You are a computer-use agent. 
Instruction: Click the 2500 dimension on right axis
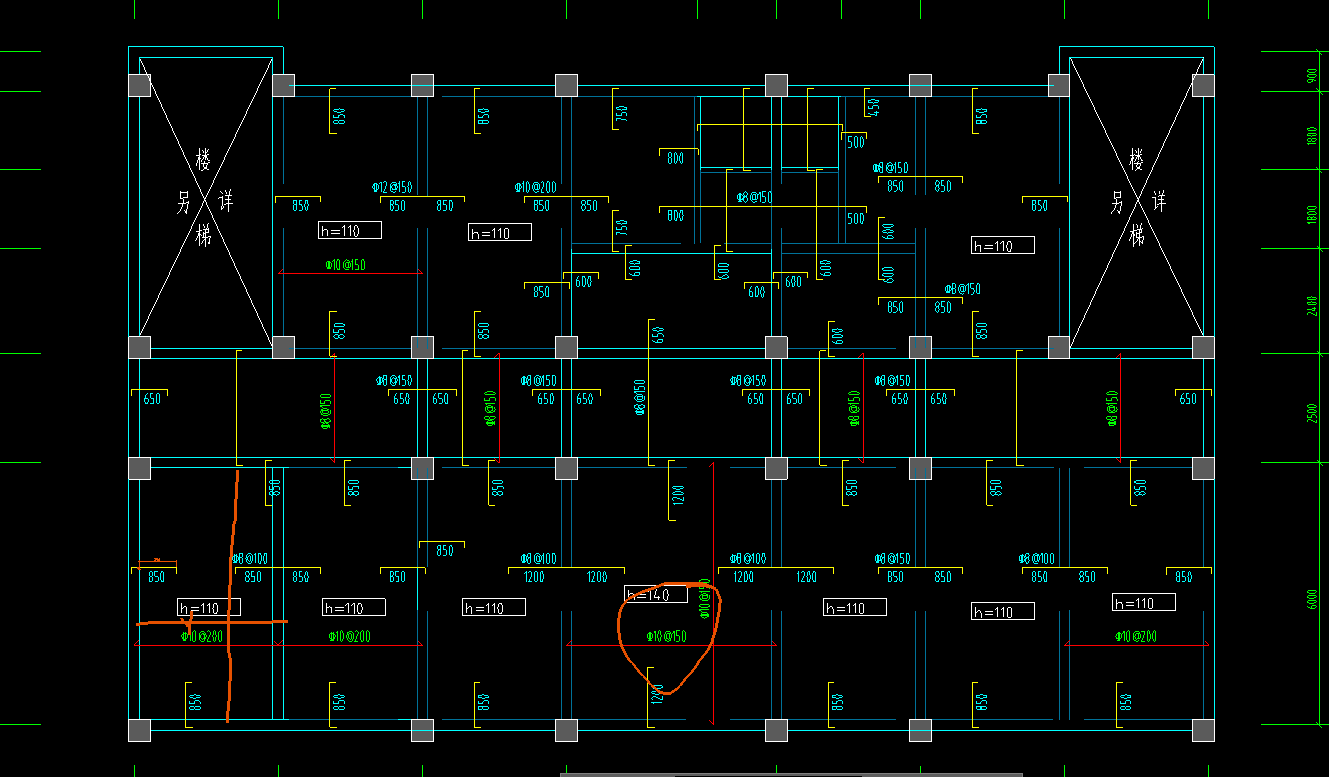point(1312,413)
